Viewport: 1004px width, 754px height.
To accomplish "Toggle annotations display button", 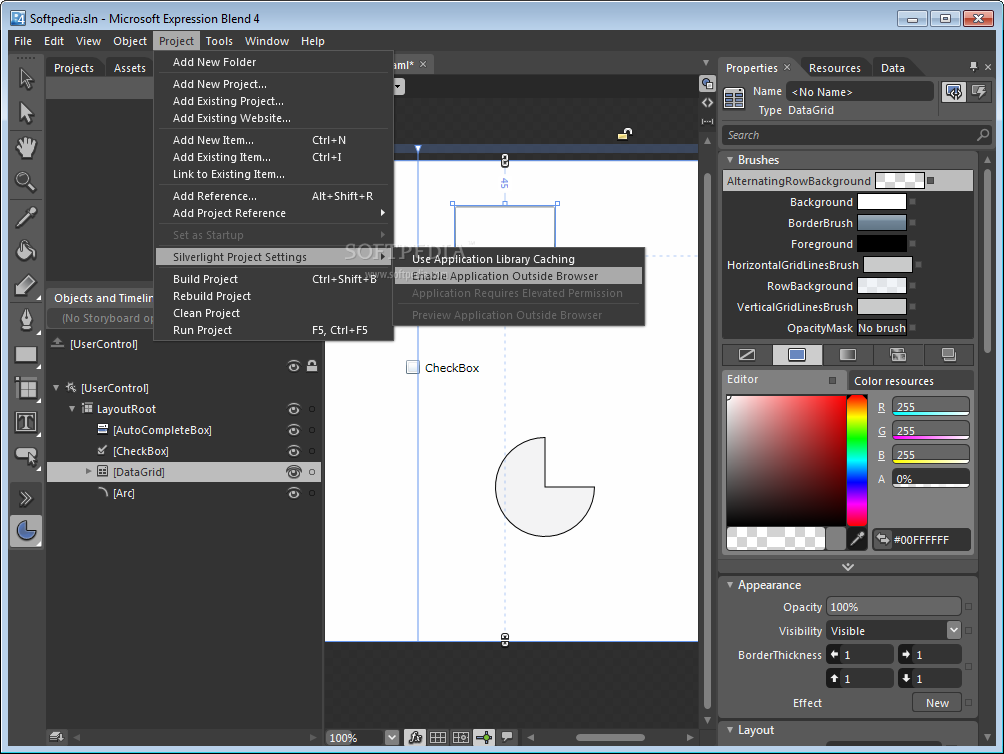I will (507, 737).
